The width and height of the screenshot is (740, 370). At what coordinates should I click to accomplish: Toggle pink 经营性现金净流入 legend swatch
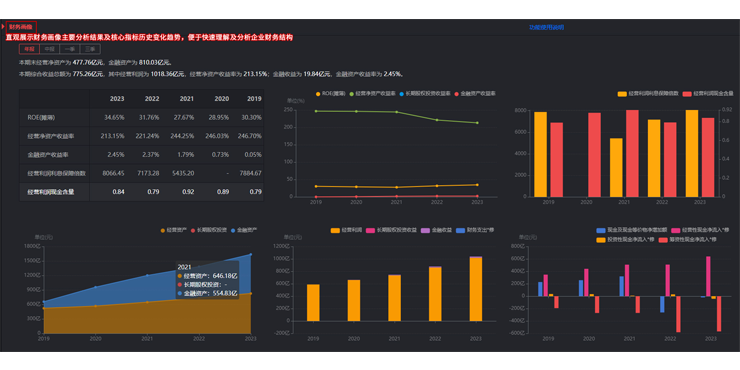(x=676, y=230)
